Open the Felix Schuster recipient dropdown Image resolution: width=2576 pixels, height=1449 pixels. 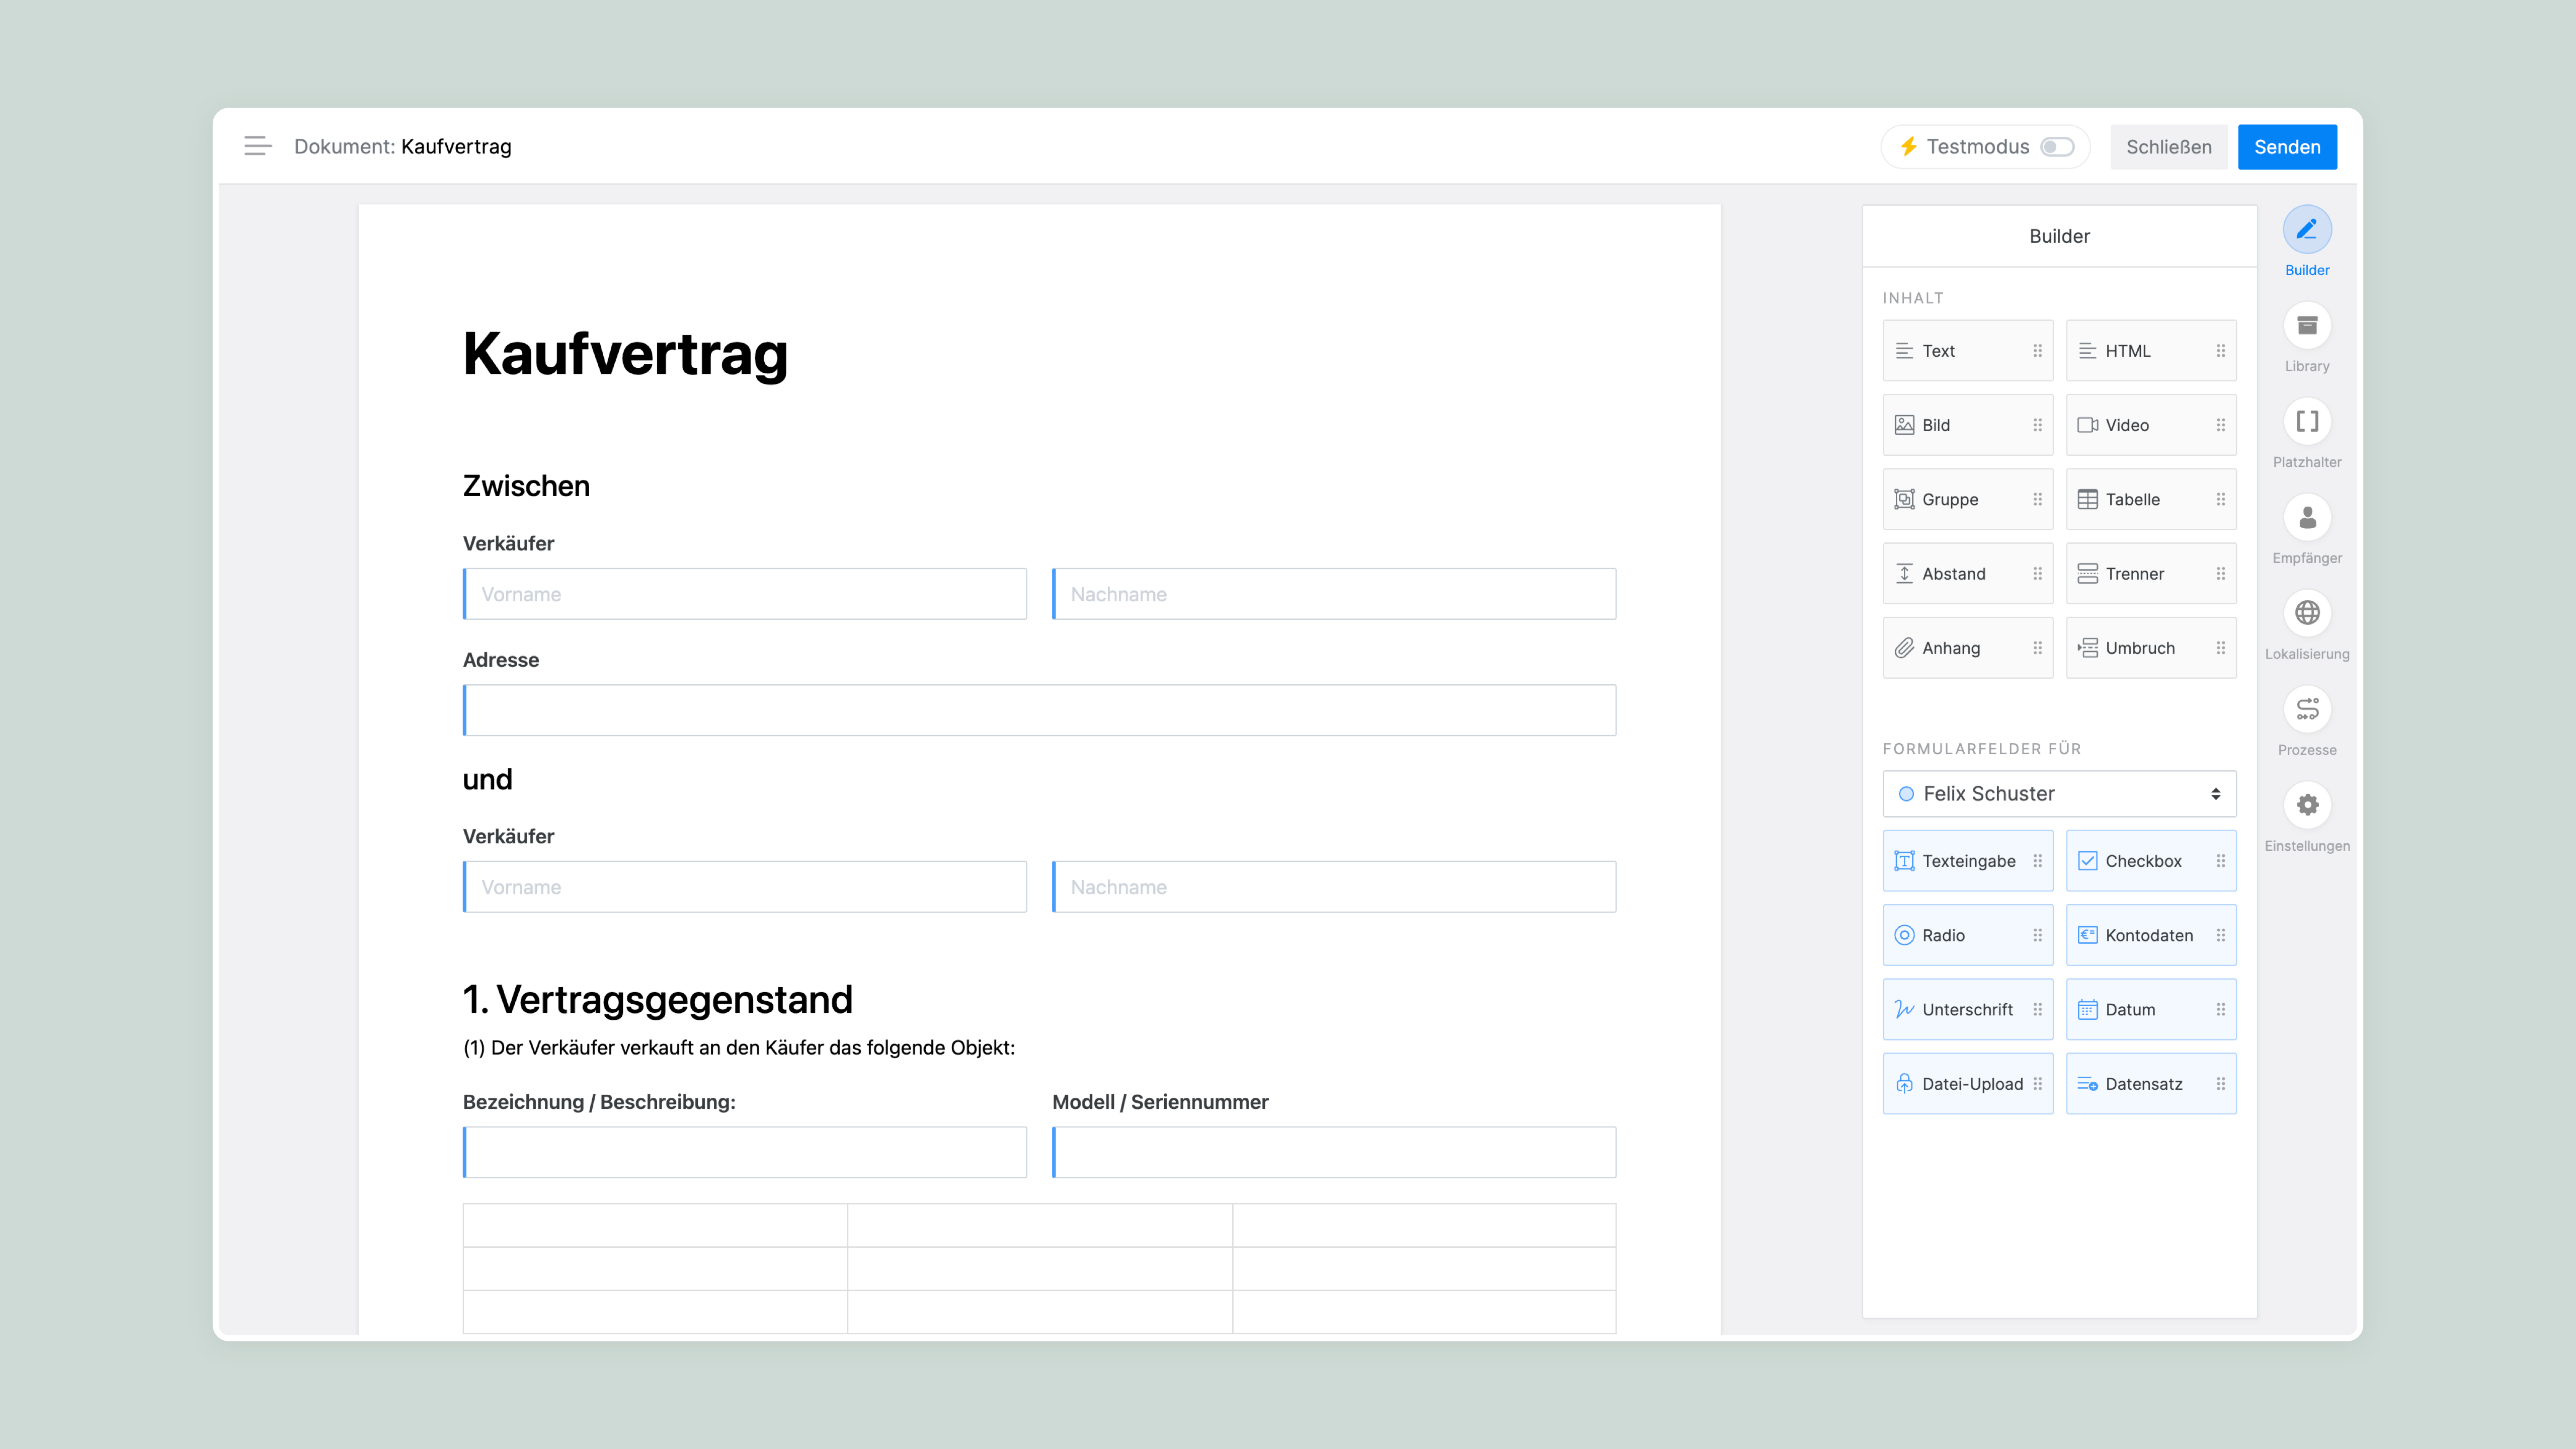(x=2059, y=793)
